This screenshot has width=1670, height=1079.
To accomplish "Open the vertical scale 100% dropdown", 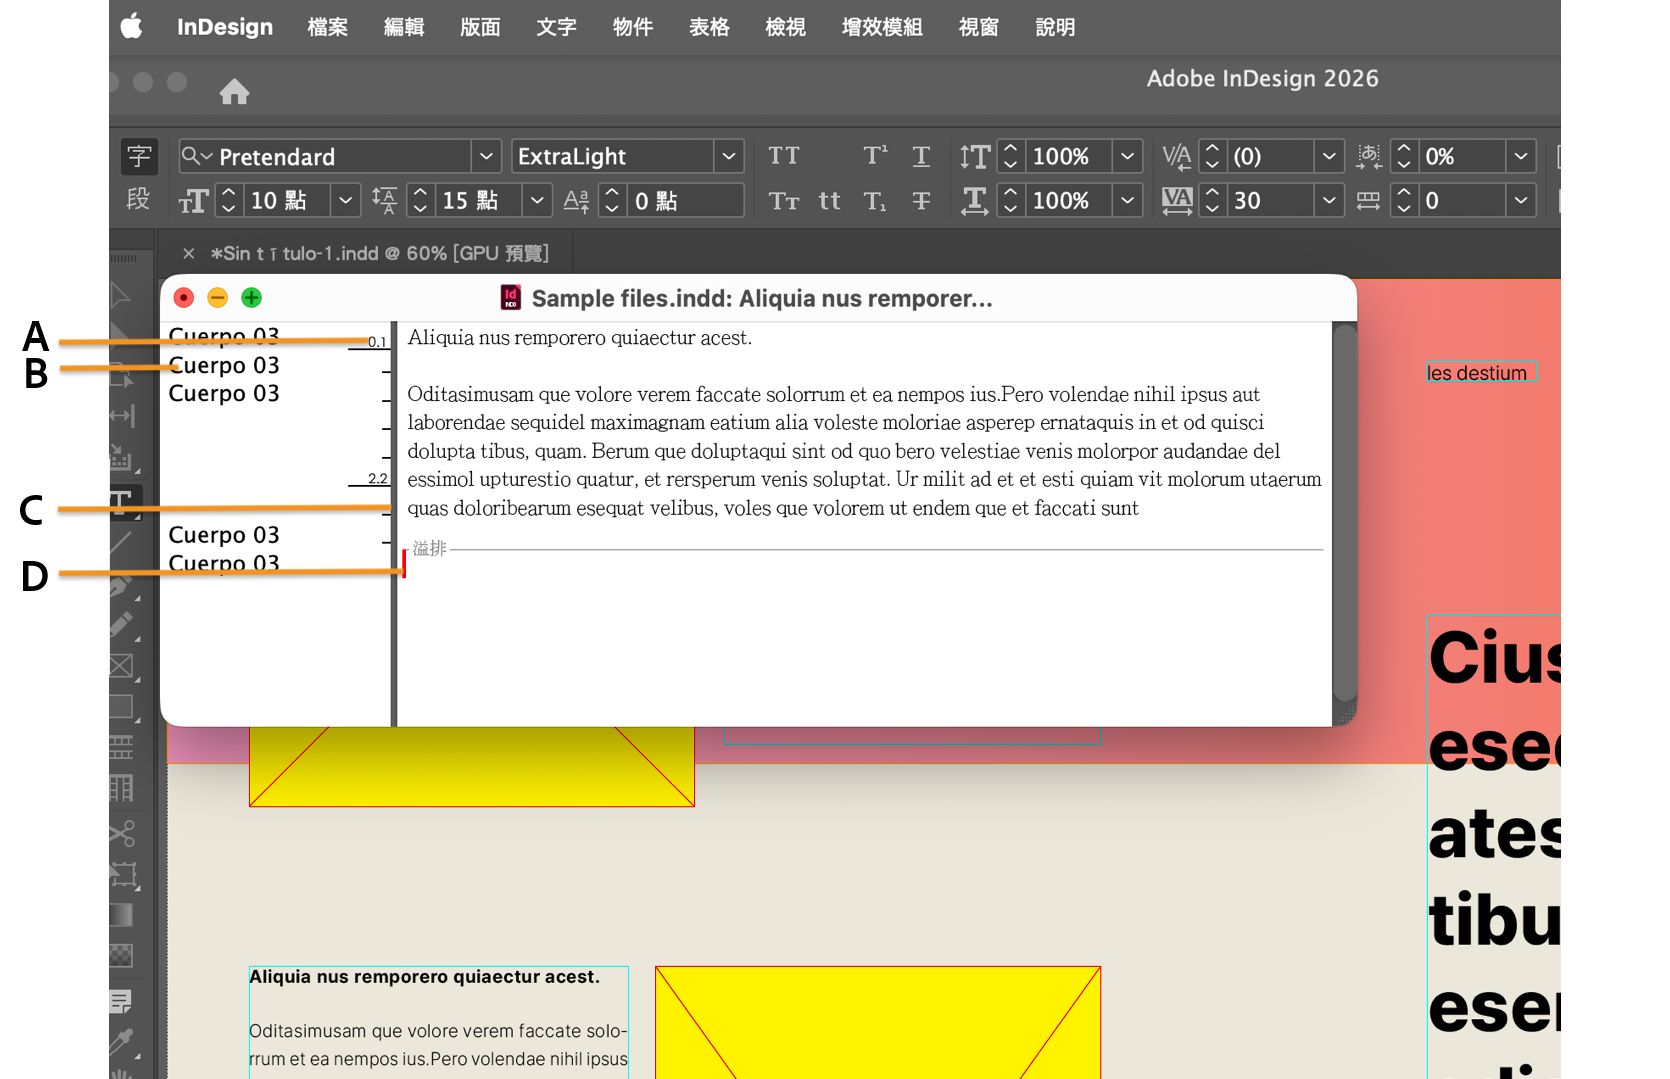I will (1127, 156).
